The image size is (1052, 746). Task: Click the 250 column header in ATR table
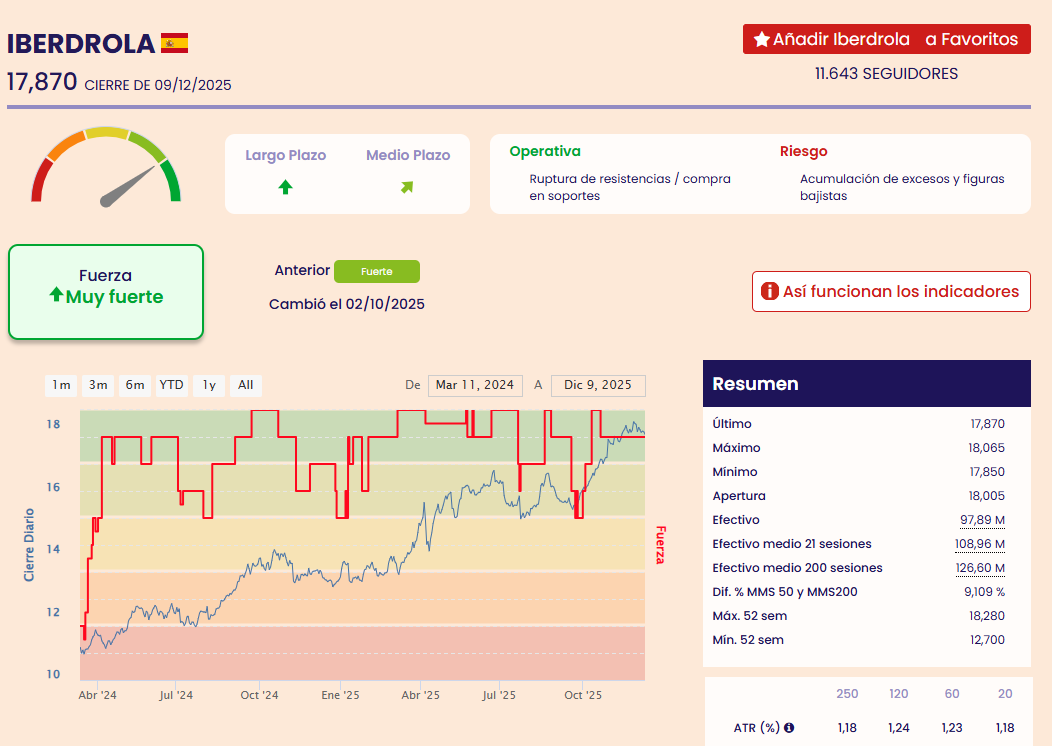pyautogui.click(x=847, y=694)
